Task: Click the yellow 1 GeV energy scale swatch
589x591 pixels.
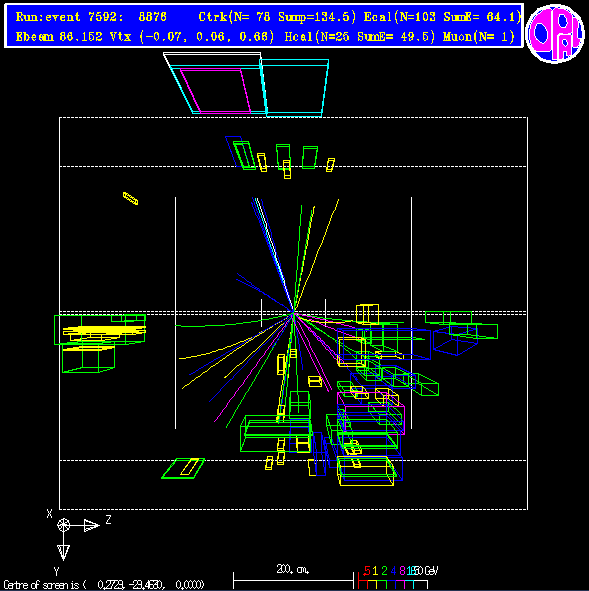Action: tap(372, 584)
